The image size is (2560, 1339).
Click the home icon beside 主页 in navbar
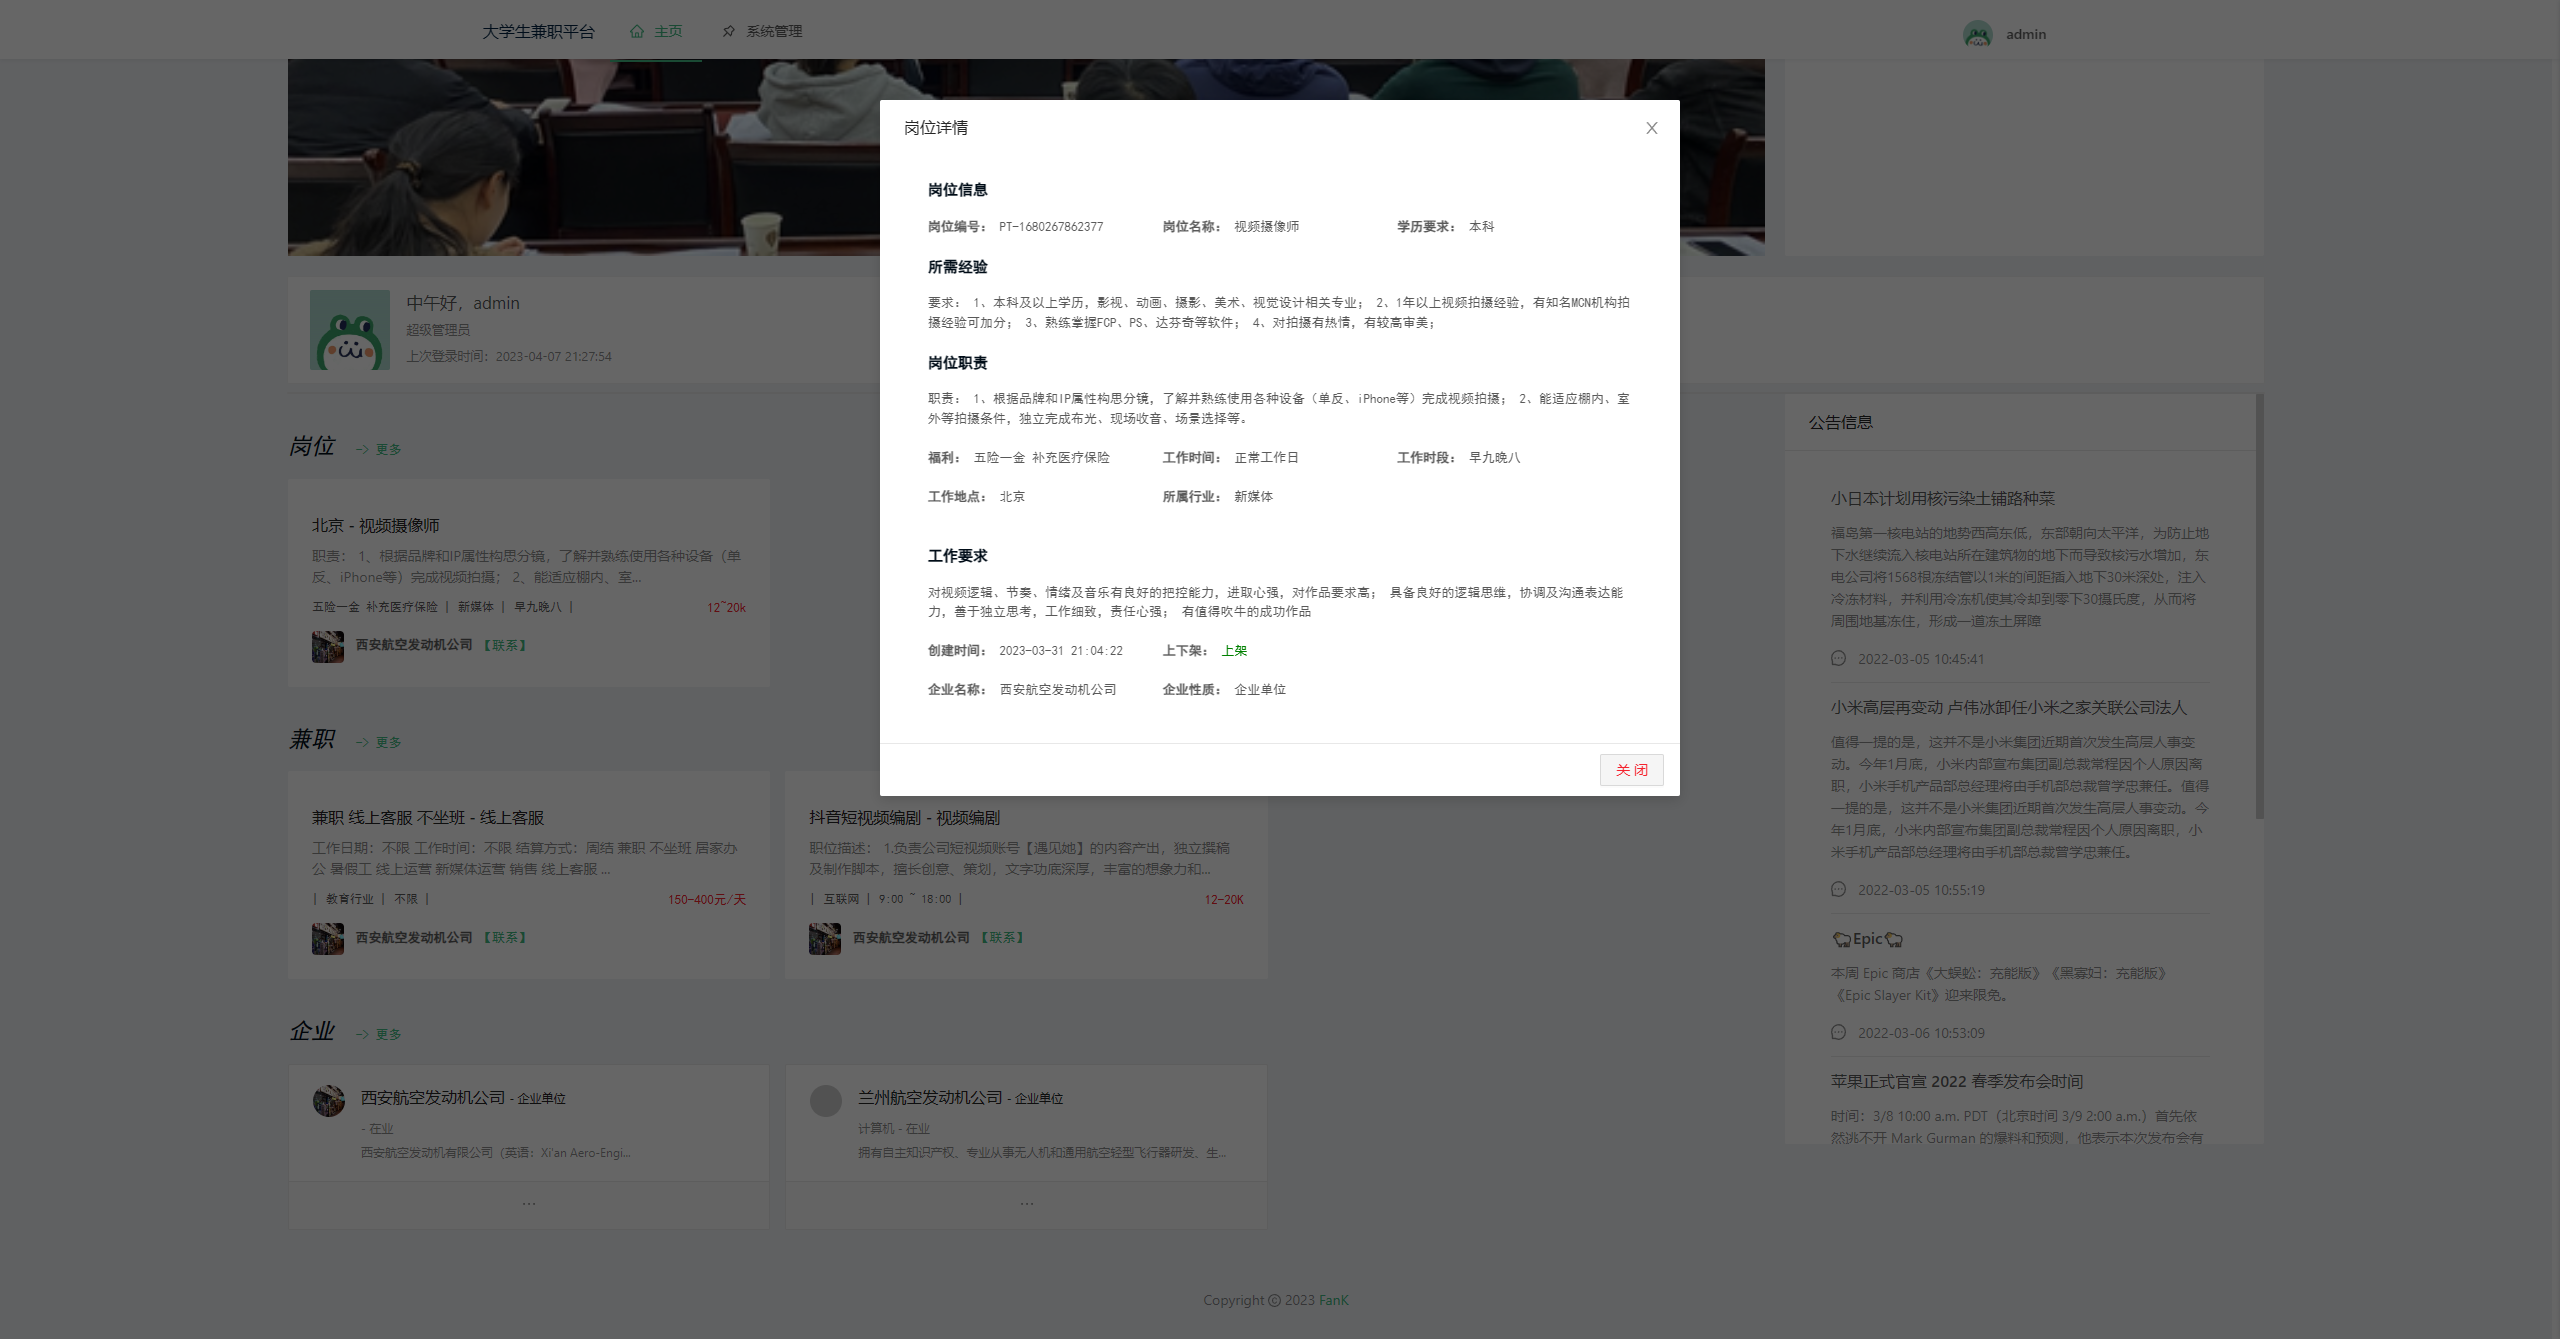point(638,31)
